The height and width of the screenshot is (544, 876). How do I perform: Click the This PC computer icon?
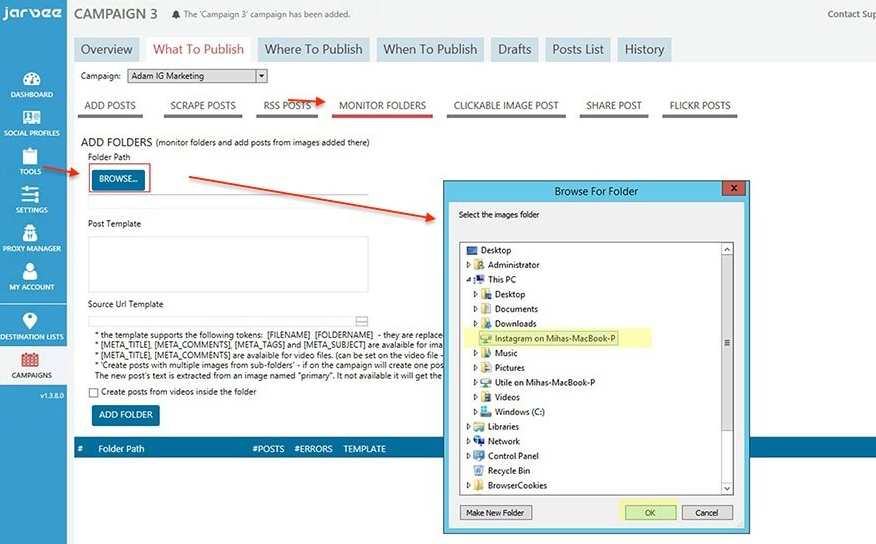pos(479,279)
